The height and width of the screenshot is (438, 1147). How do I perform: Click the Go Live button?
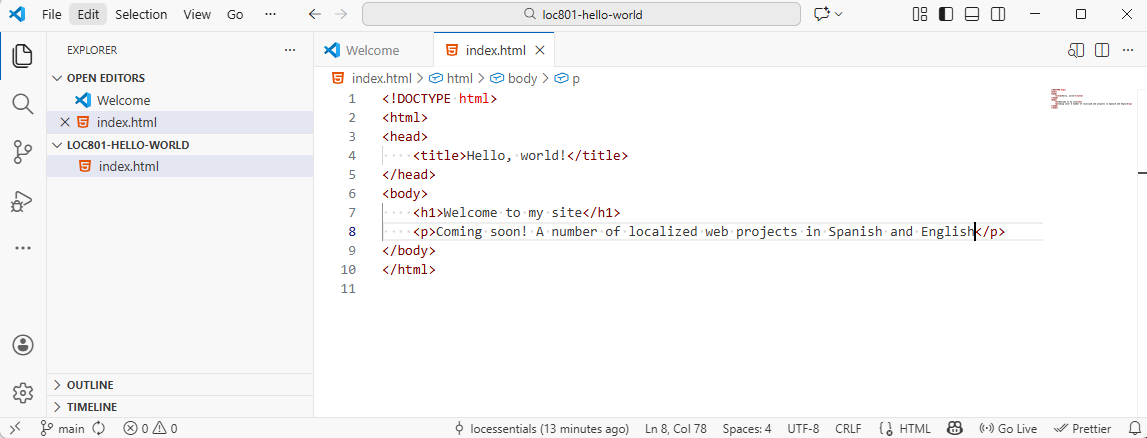pyautogui.click(x=1008, y=428)
